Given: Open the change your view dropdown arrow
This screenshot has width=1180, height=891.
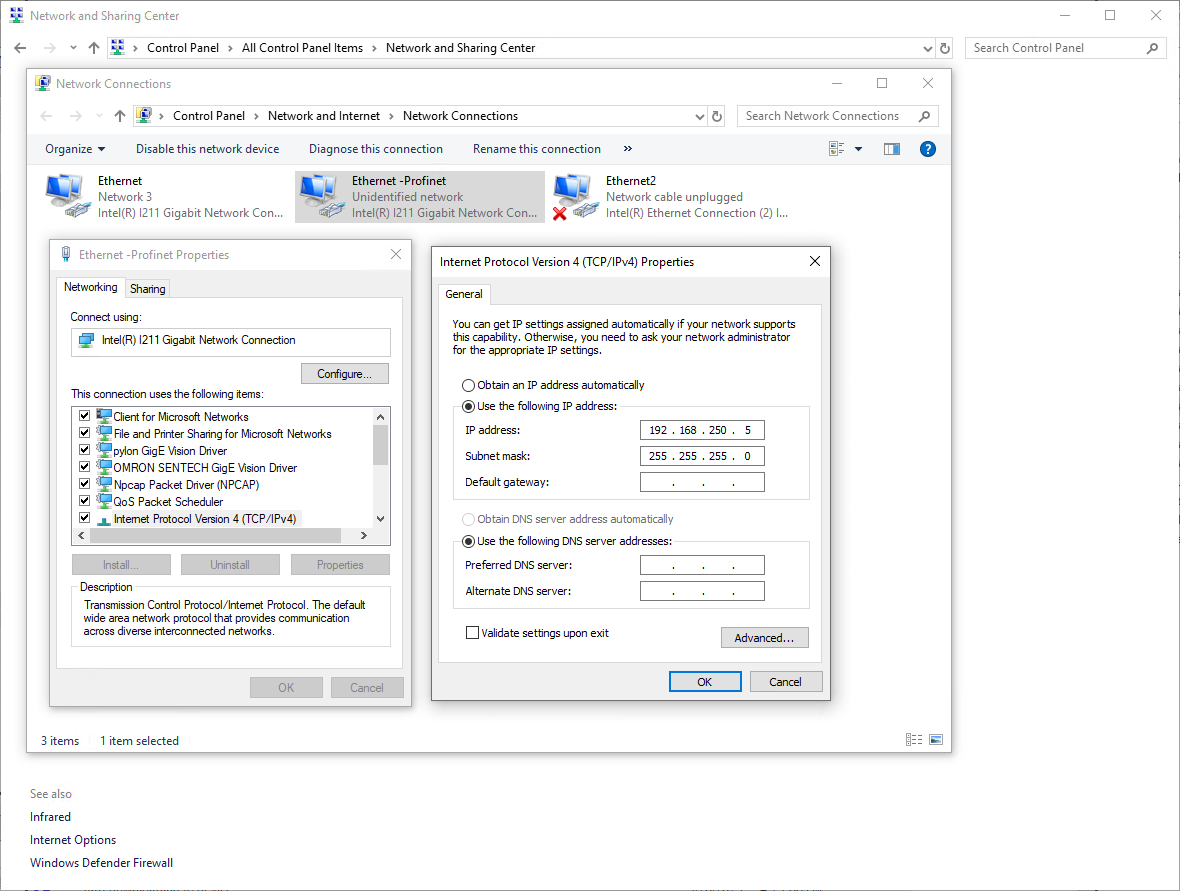Looking at the screenshot, I should tap(858, 149).
